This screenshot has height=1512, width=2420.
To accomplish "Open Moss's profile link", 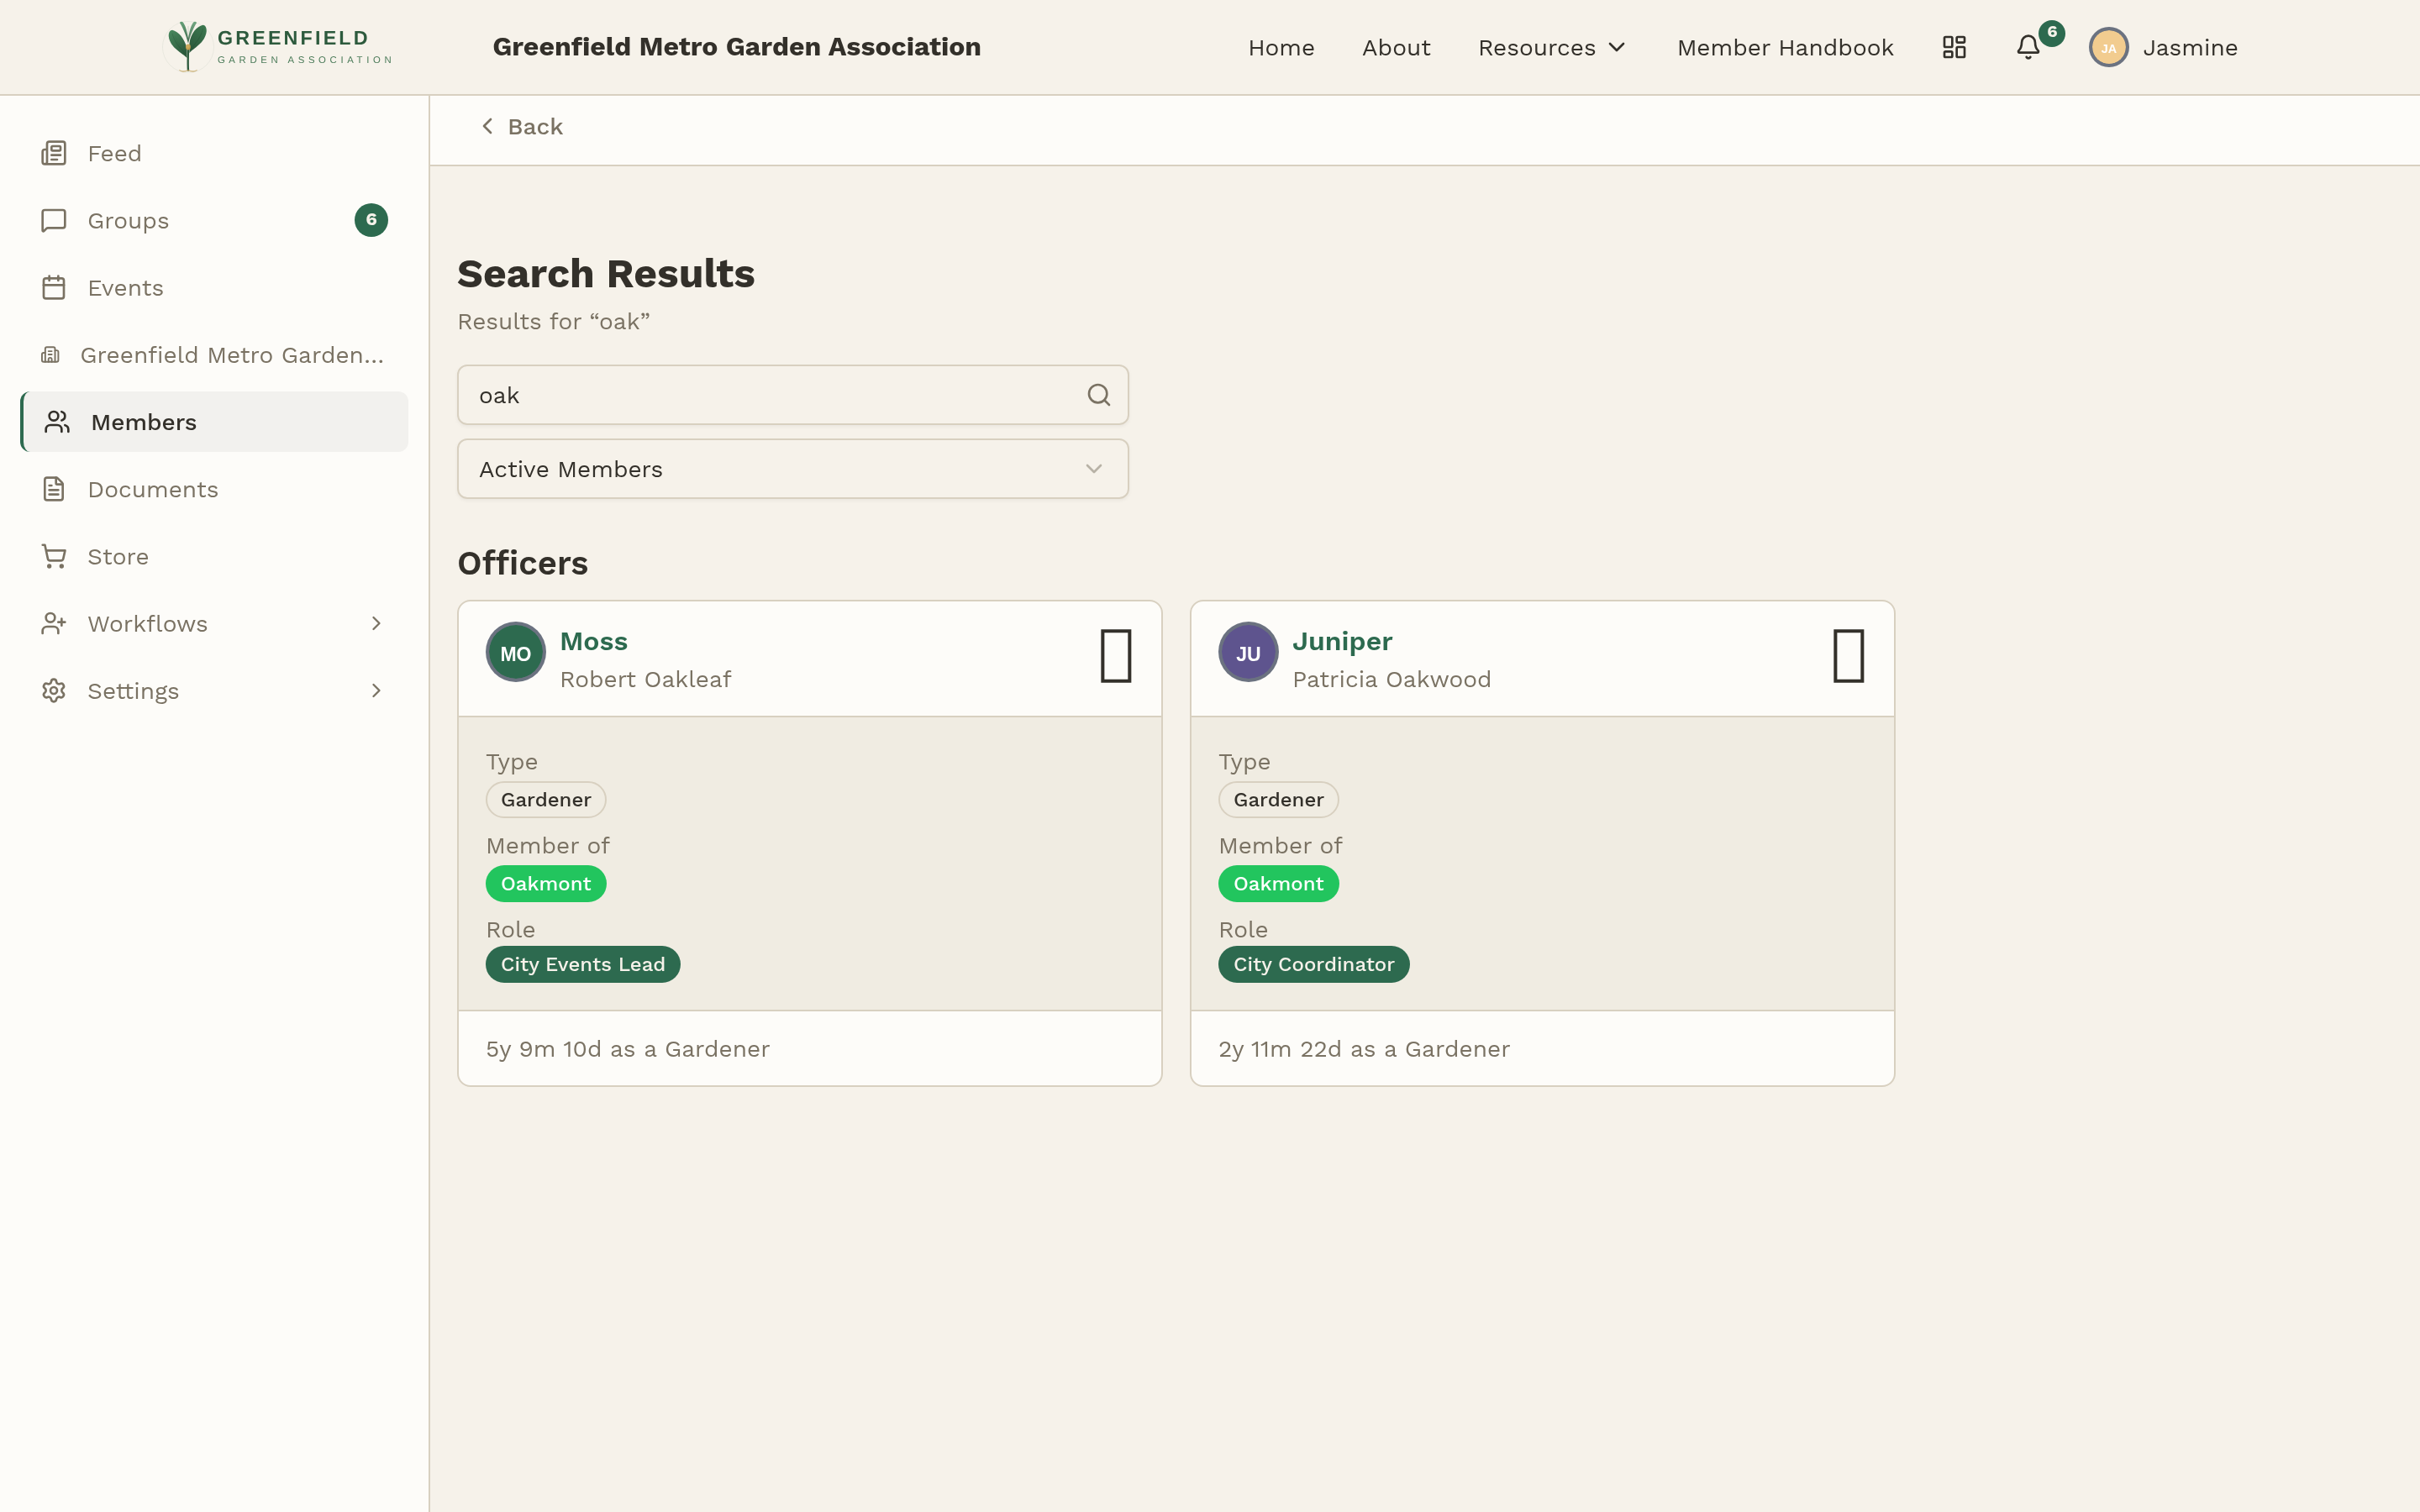I will click(593, 641).
